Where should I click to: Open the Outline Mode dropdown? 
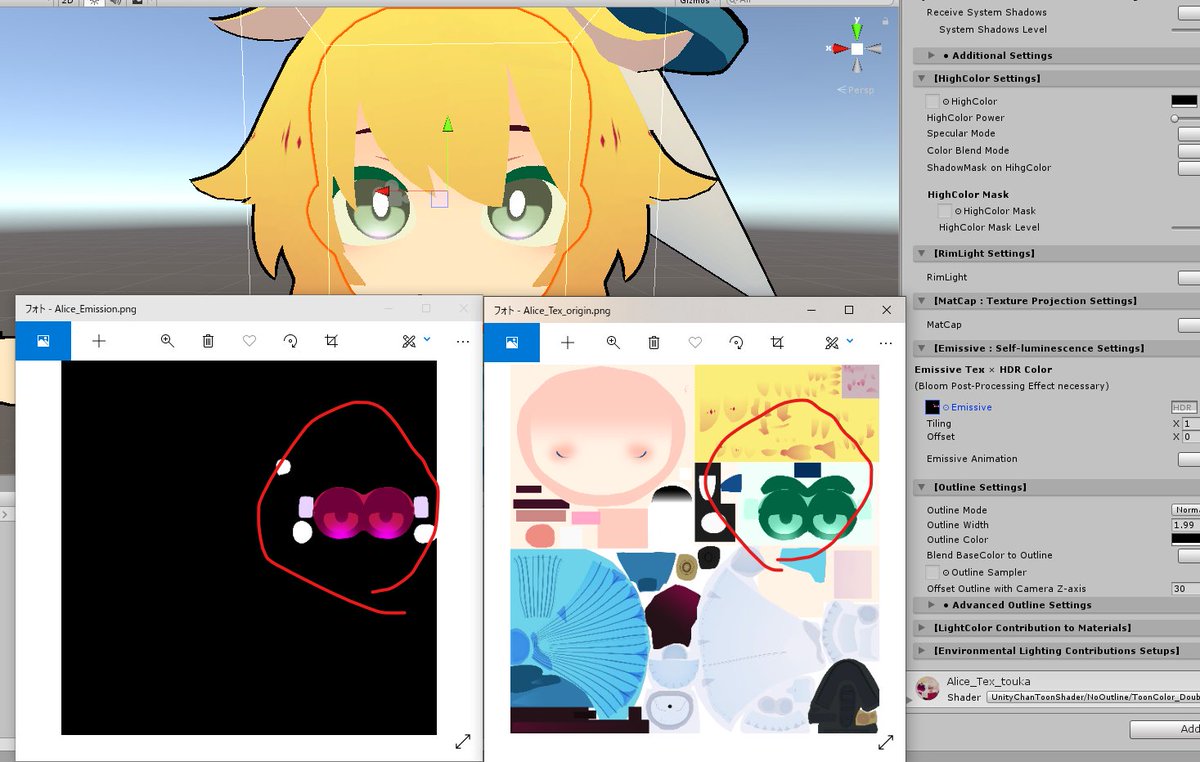pyautogui.click(x=1186, y=510)
